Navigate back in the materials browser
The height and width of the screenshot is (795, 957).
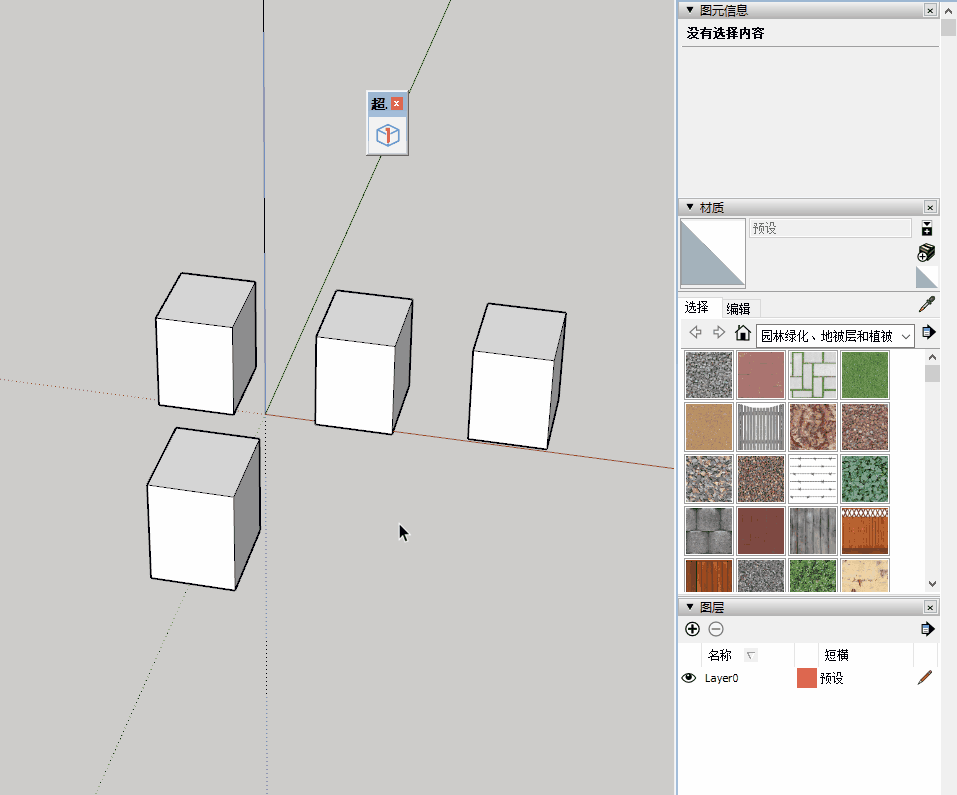(694, 334)
